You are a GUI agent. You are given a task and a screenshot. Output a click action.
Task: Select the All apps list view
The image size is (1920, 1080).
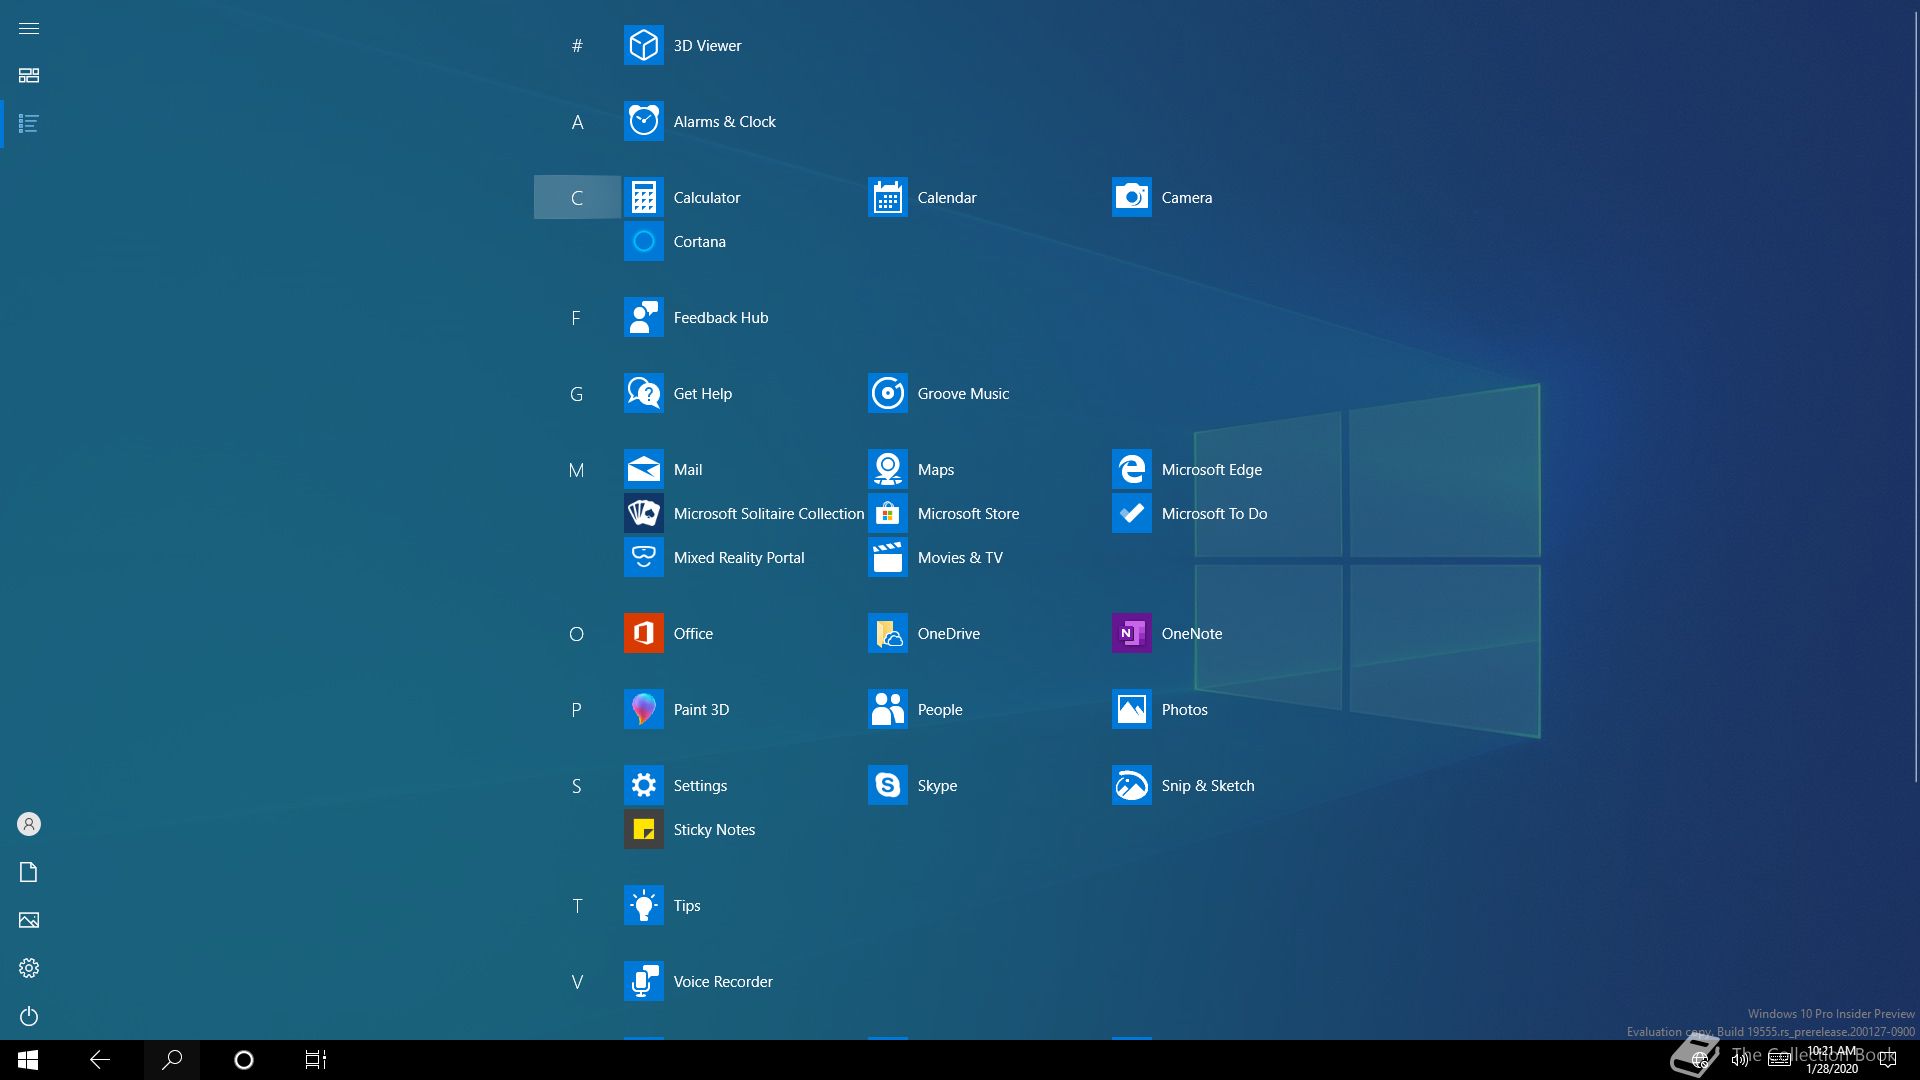point(29,123)
